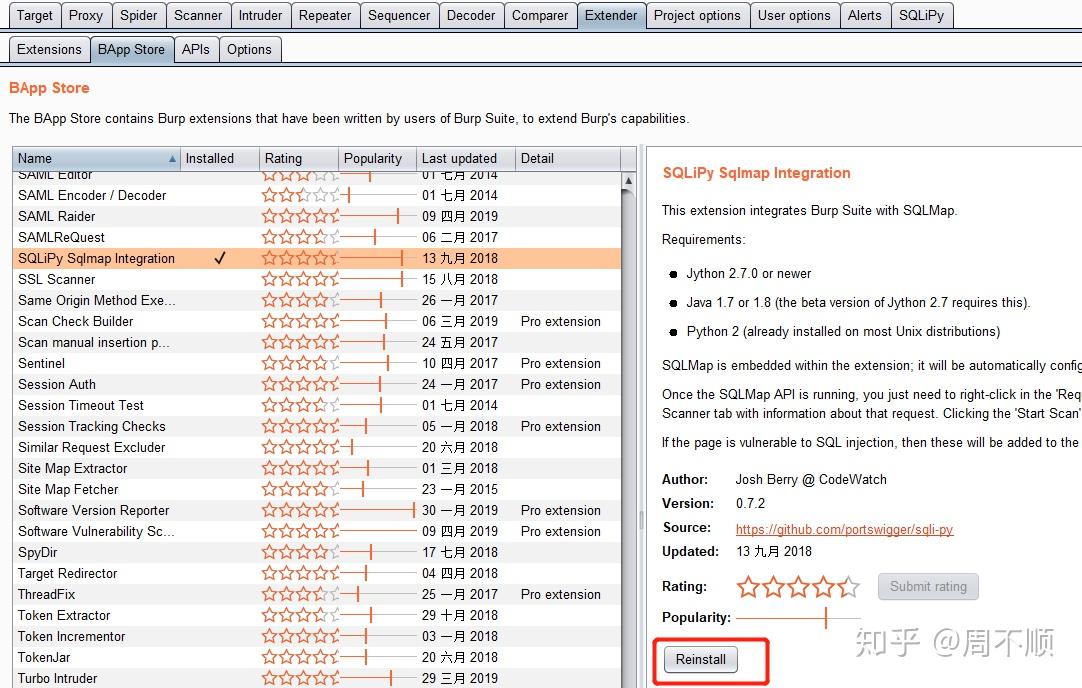This screenshot has width=1082, height=688.
Task: Sort by Rating column header
Action: [x=298, y=158]
